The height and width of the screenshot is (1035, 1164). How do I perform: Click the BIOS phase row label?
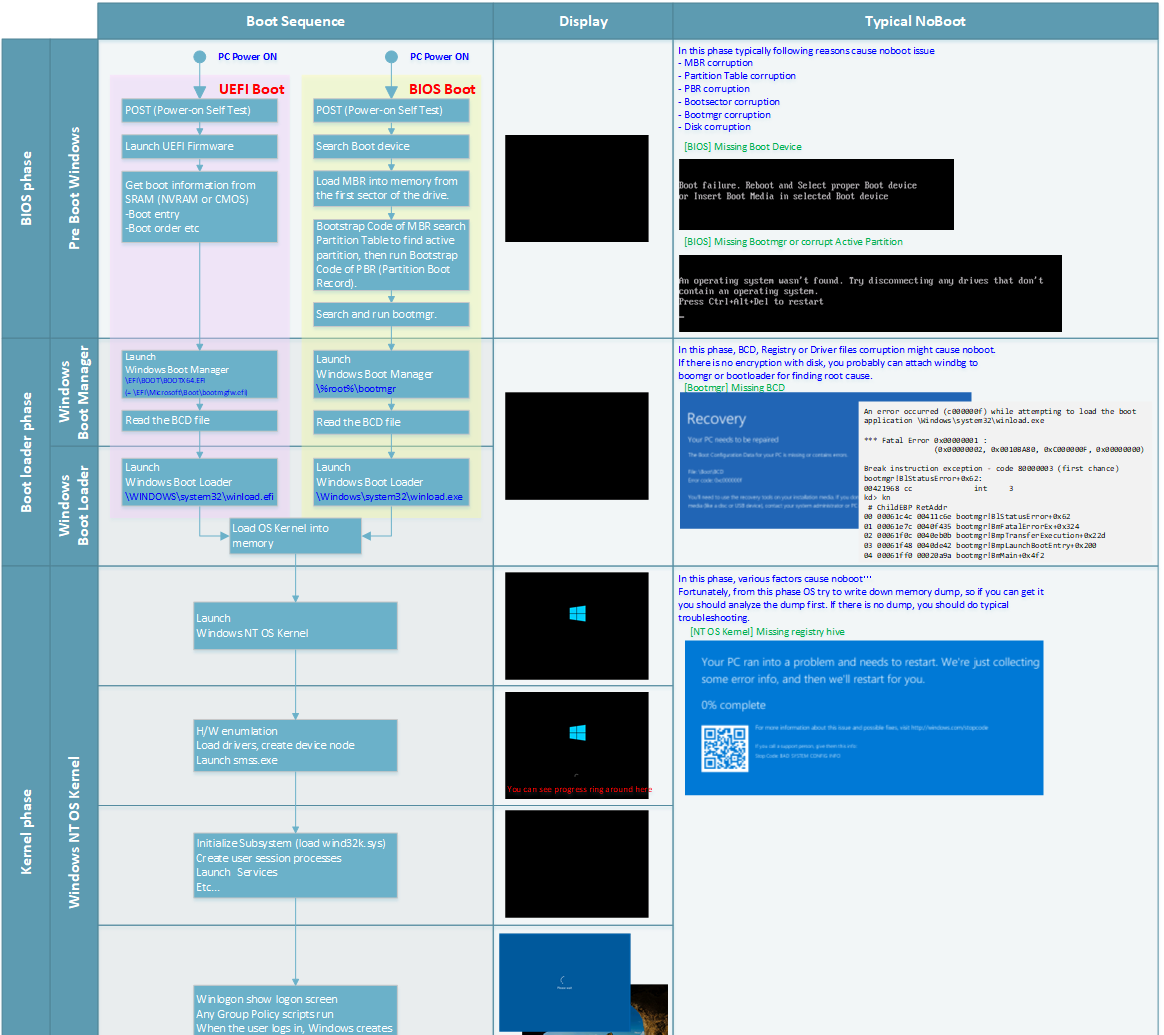coord(26,189)
